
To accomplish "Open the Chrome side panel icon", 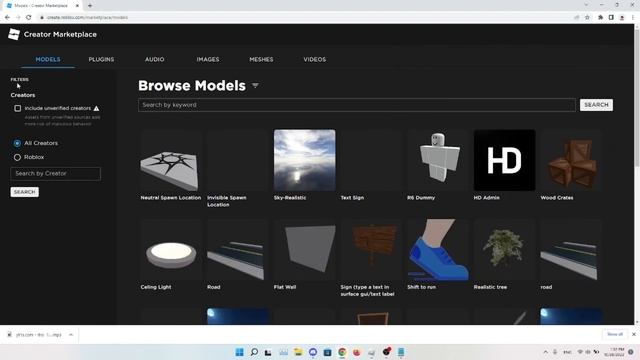I will [x=611, y=18].
